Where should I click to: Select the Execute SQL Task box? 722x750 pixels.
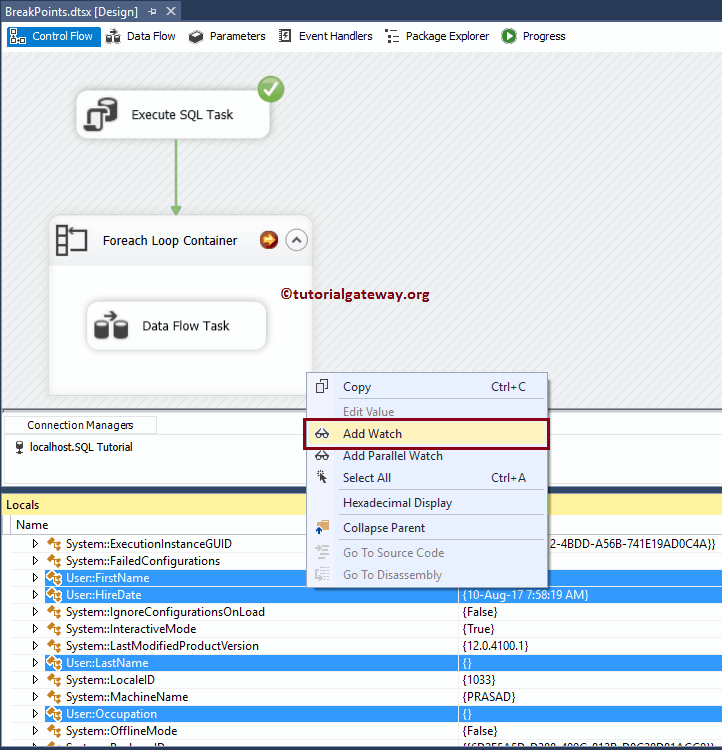click(x=173, y=114)
